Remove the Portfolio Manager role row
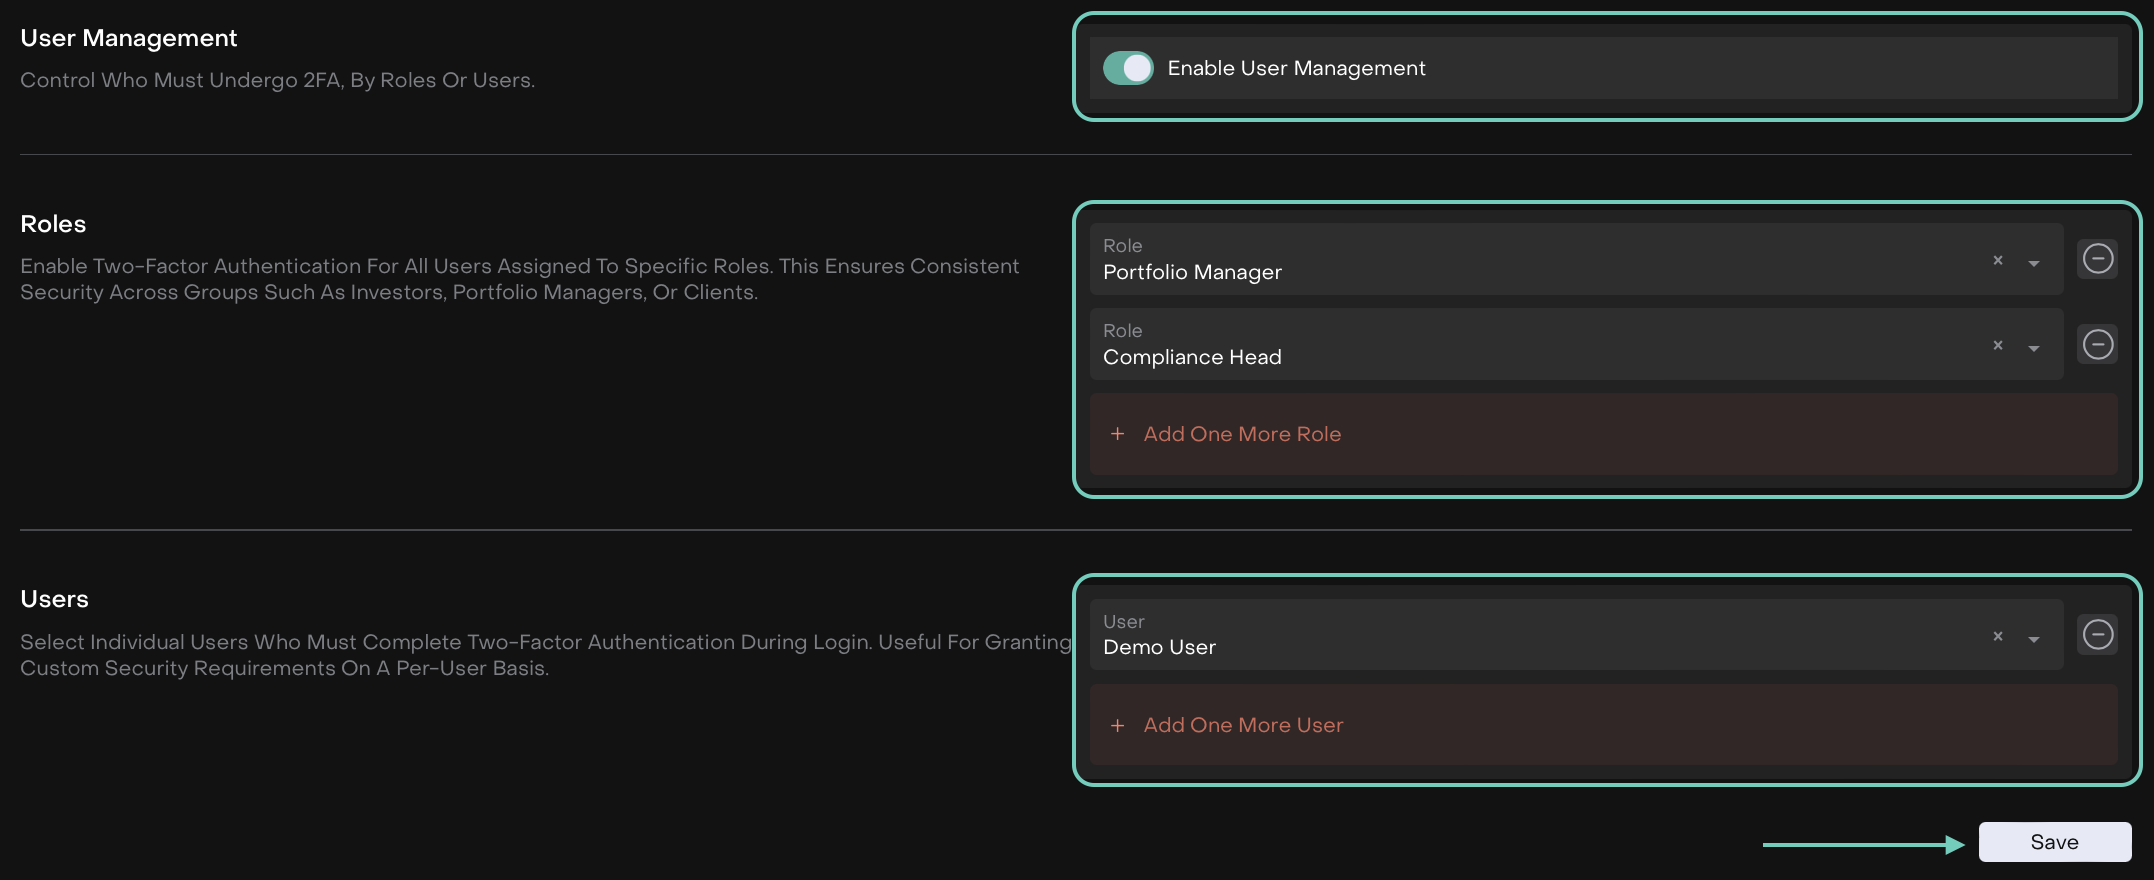 2097,259
